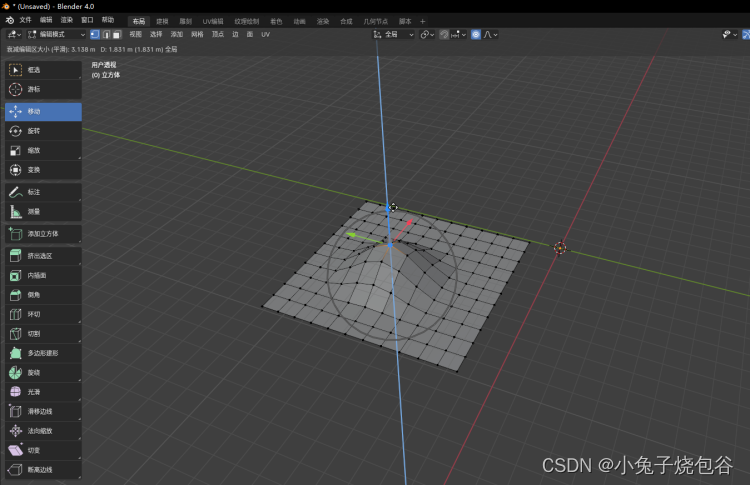
Task: Open the 帮助 (Help) menu
Action: pyautogui.click(x=108, y=20)
